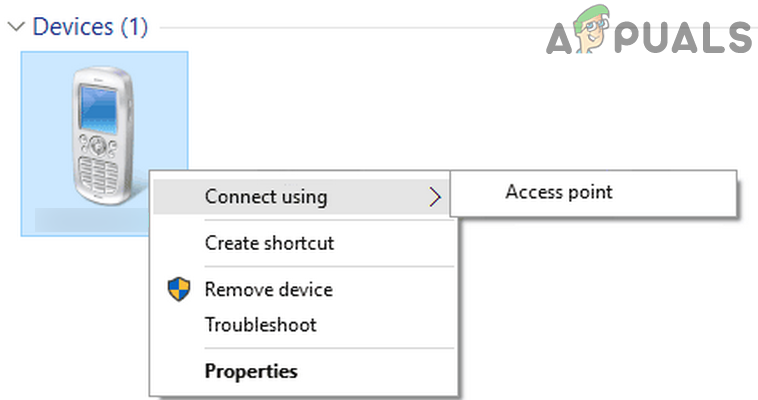Viewport: 758px width, 400px height.
Task: Run Troubleshoot from the context menu
Action: tap(260, 325)
